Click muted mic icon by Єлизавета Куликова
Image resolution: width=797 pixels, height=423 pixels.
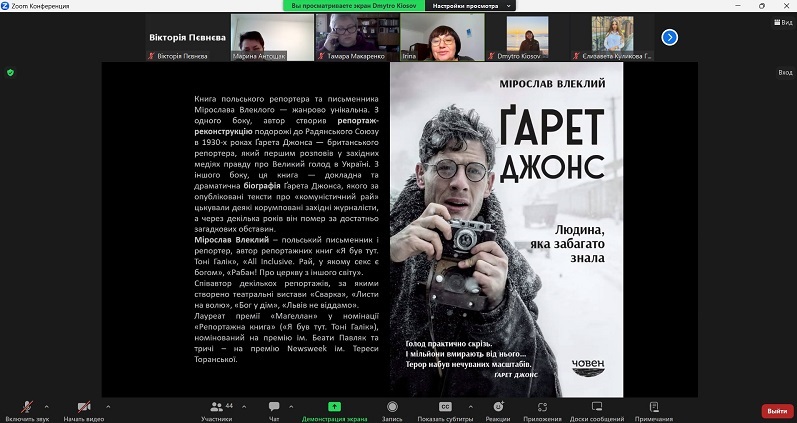(576, 56)
